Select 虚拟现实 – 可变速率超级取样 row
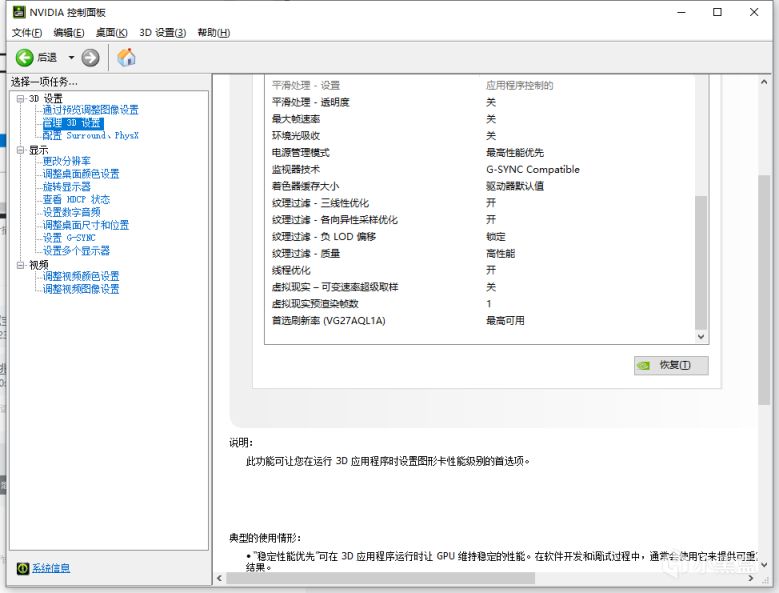779x593 pixels. [480, 287]
